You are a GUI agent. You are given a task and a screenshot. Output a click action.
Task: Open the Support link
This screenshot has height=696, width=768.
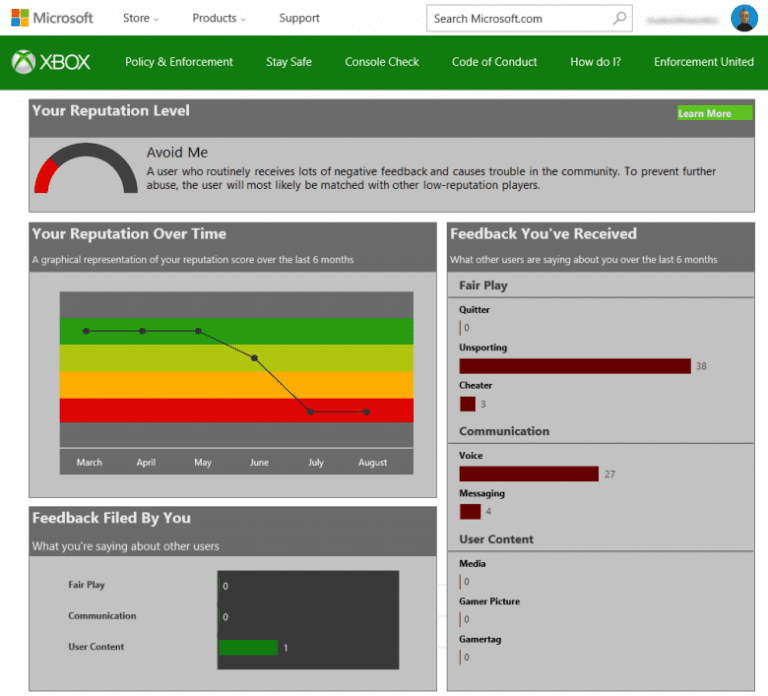click(299, 18)
